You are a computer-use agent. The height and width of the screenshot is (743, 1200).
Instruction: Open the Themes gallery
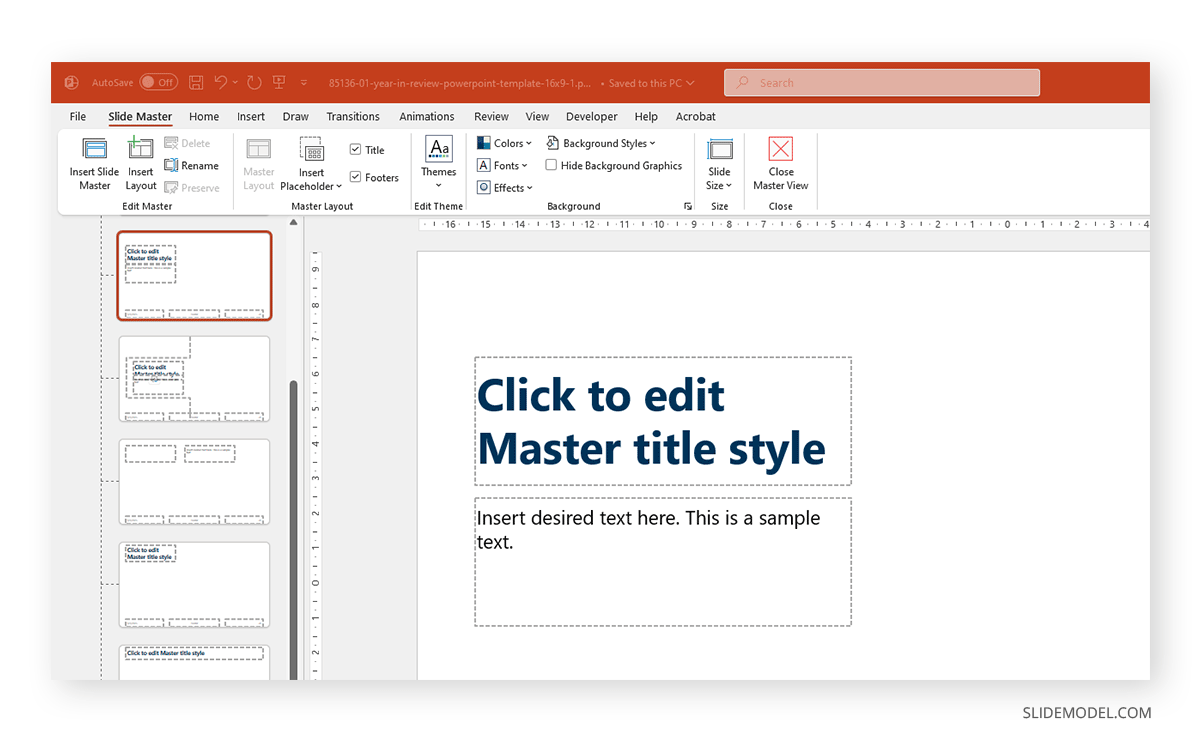tap(438, 165)
